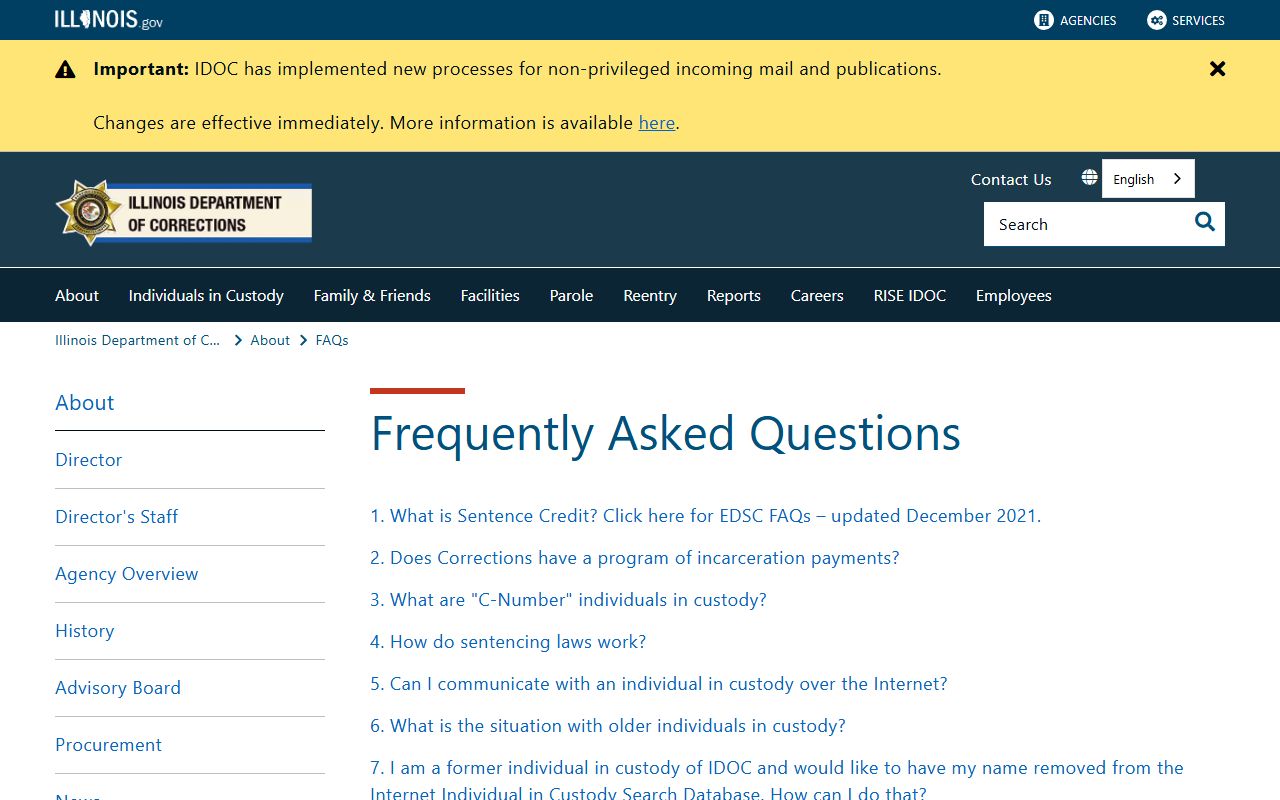Screen dimensions: 1280x800
Task: Dismiss the yellow alert banner
Action: pyautogui.click(x=1217, y=69)
